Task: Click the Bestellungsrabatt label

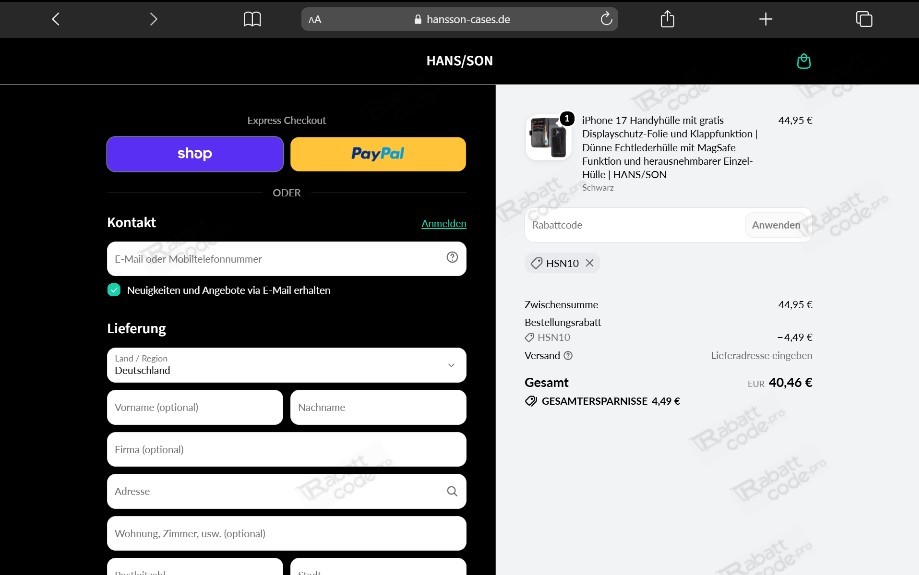Action: [x=563, y=322]
